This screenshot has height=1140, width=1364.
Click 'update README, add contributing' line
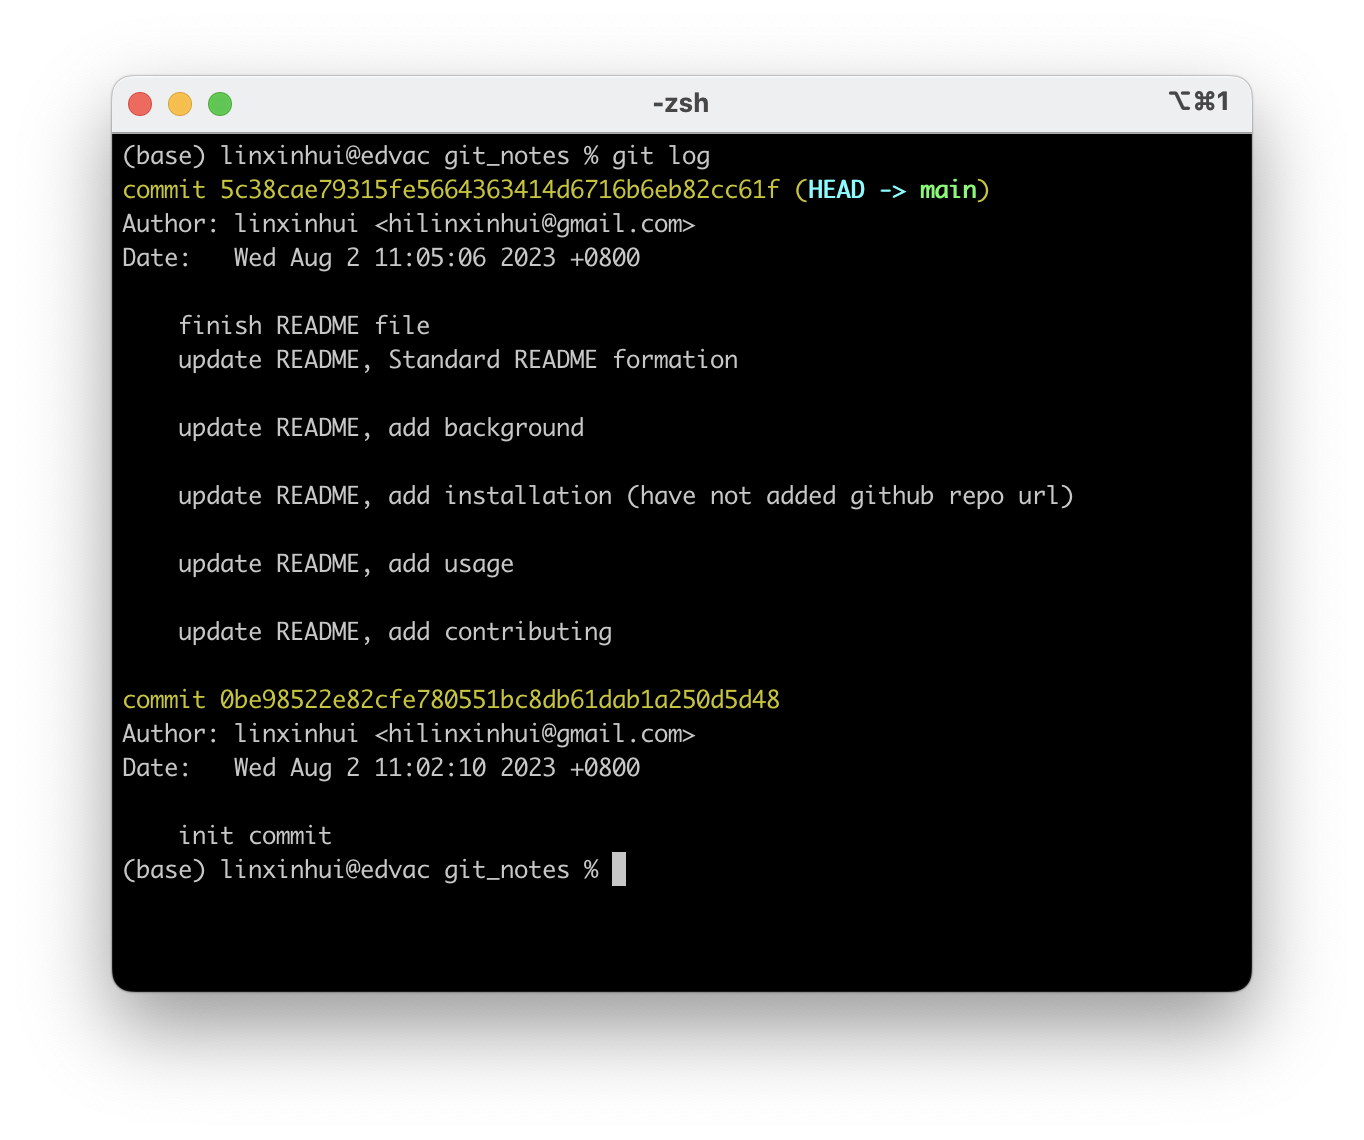click(395, 632)
